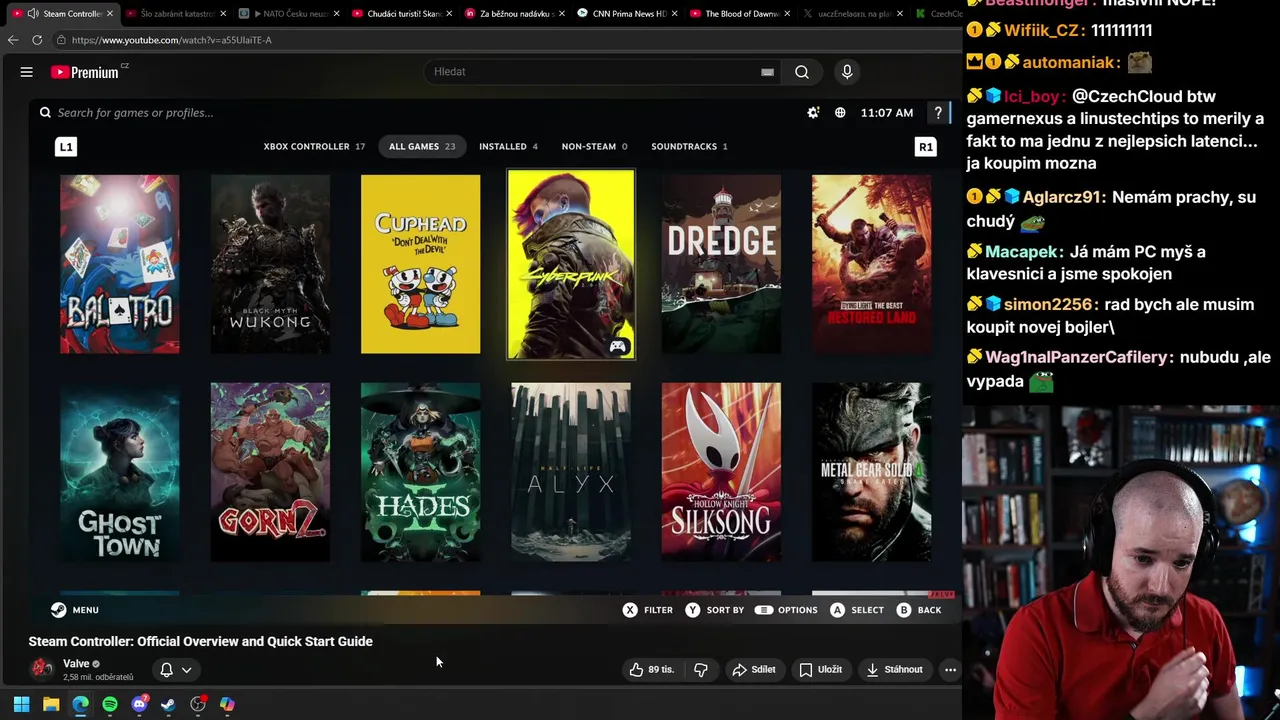Click the Steam MENU button

pyautogui.click(x=75, y=610)
